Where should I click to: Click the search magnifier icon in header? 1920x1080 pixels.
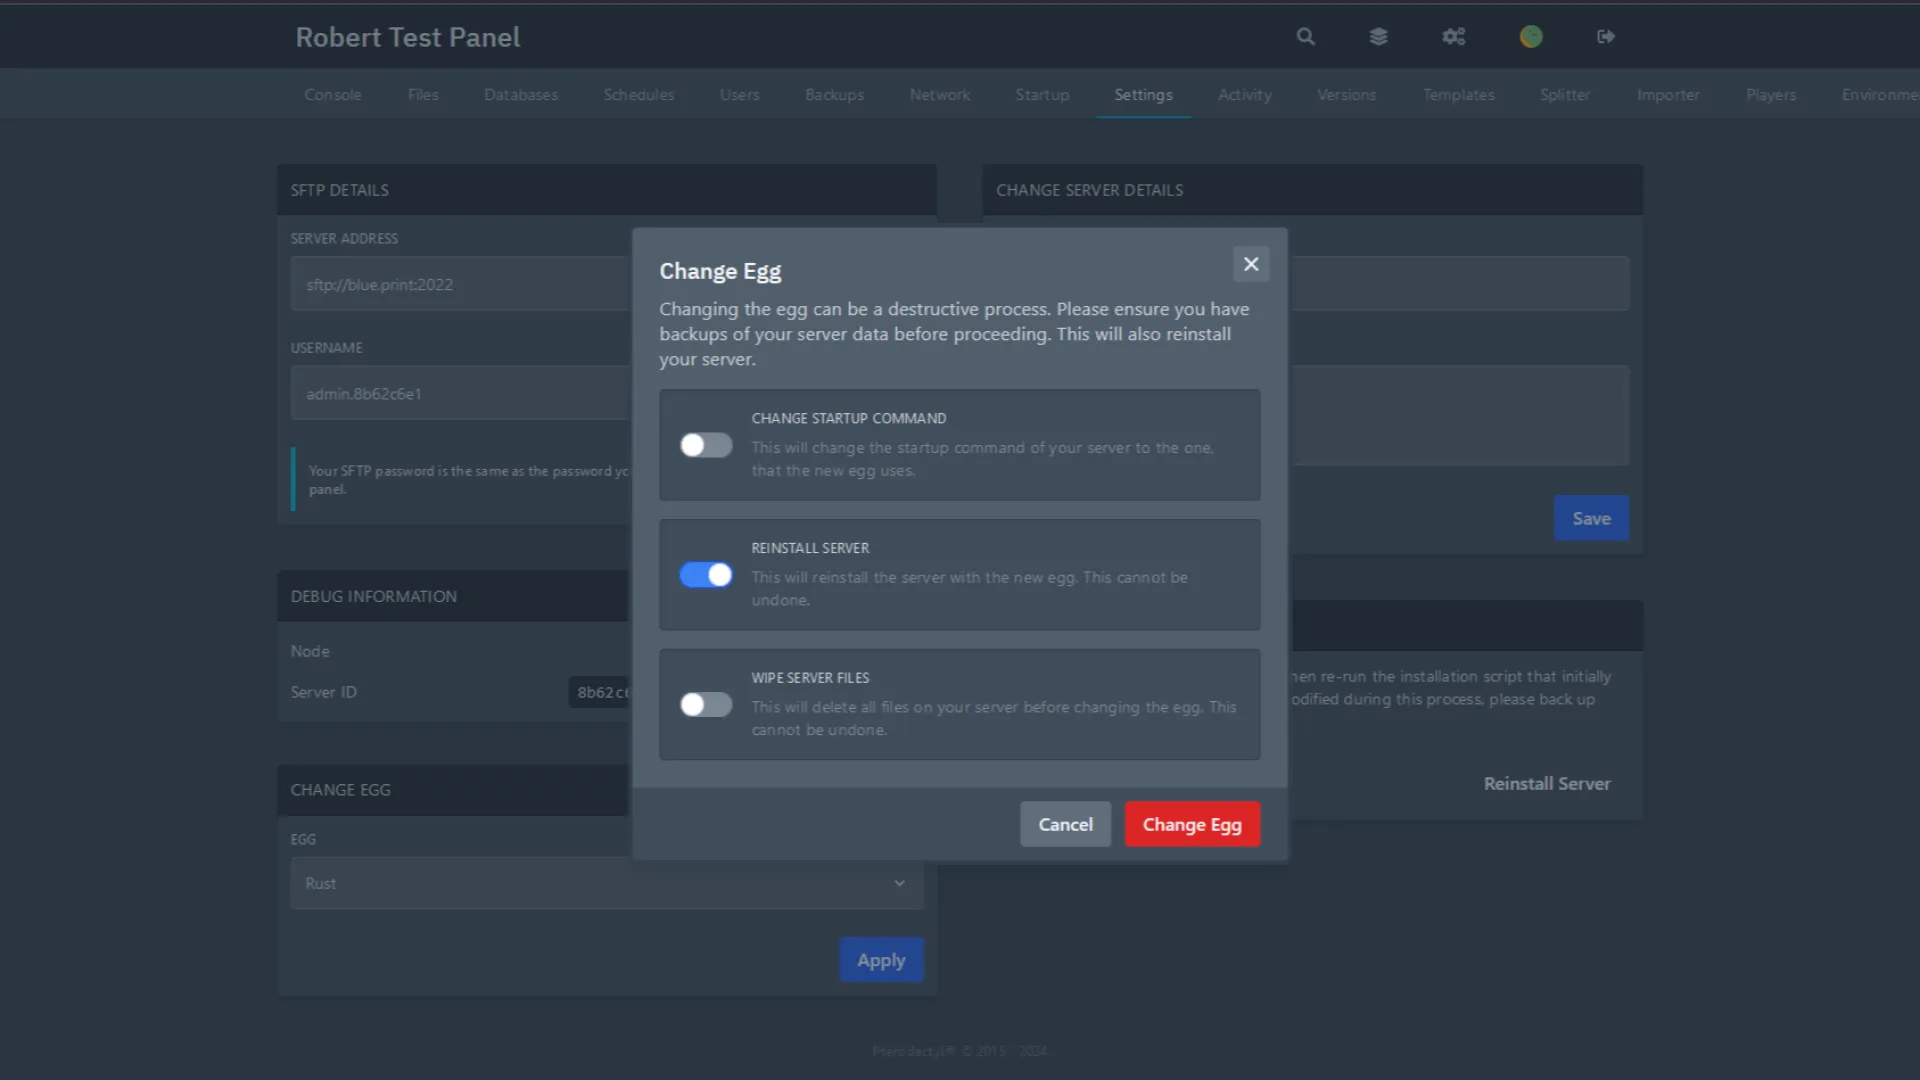(x=1305, y=37)
